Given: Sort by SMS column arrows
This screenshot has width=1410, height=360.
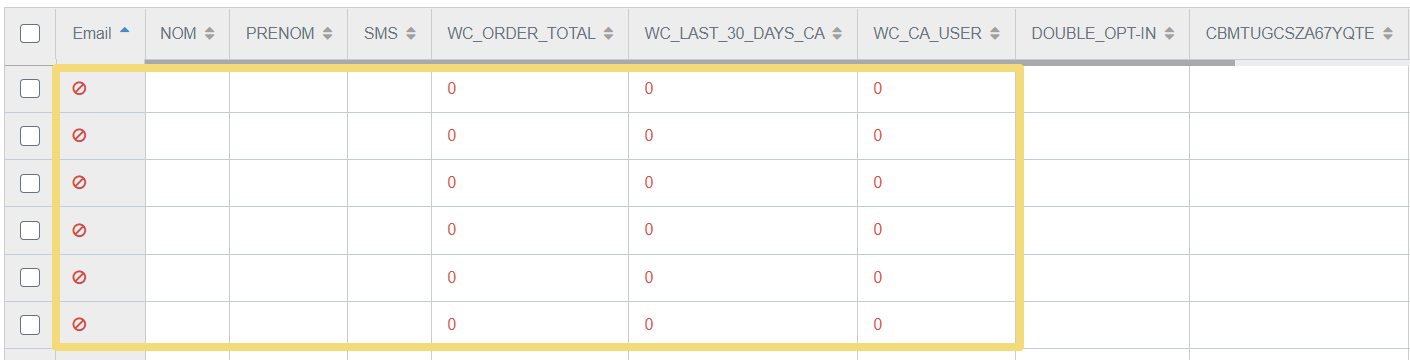Looking at the screenshot, I should (x=411, y=34).
